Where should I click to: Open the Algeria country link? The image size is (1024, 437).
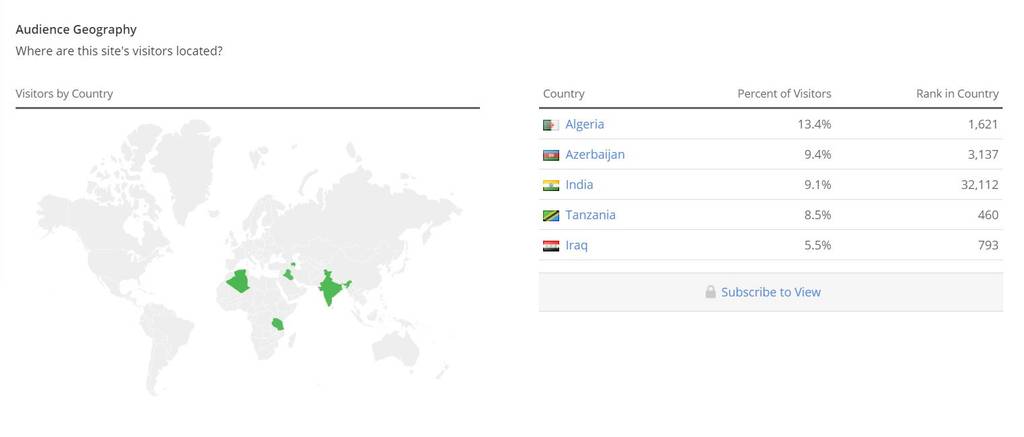tap(584, 124)
